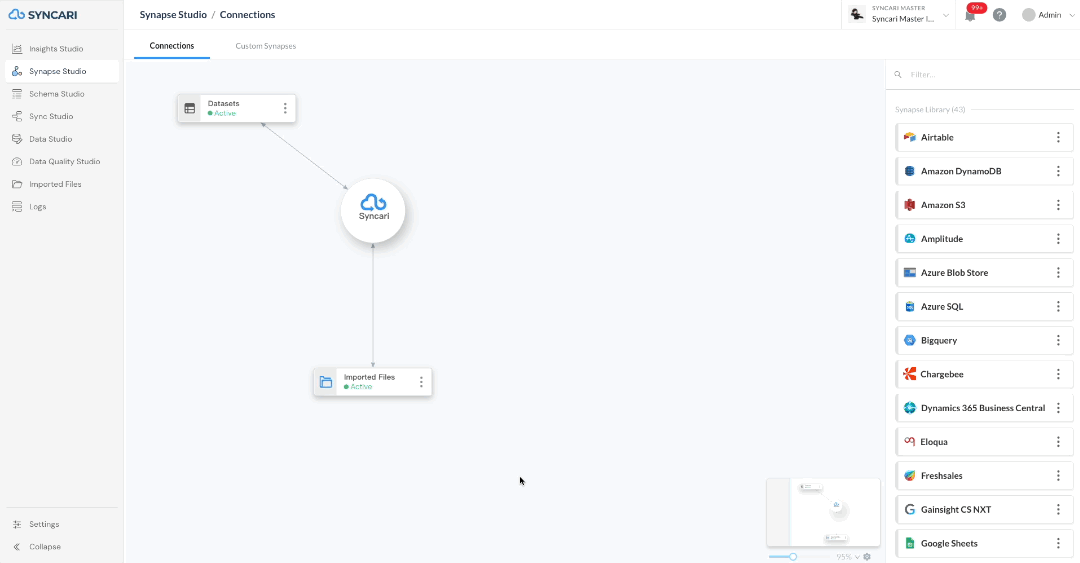Viewport: 1080px width, 563px height.
Task: Open the Datasets node options menu
Action: pos(285,108)
